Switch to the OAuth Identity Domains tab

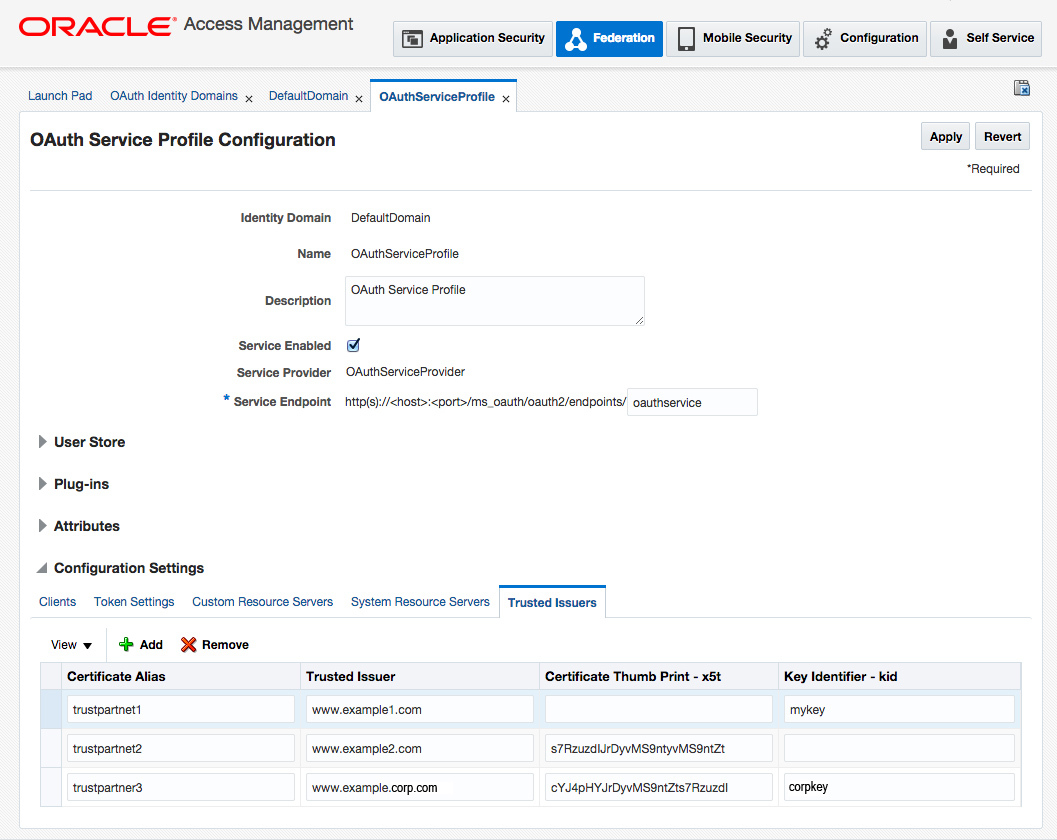174,96
